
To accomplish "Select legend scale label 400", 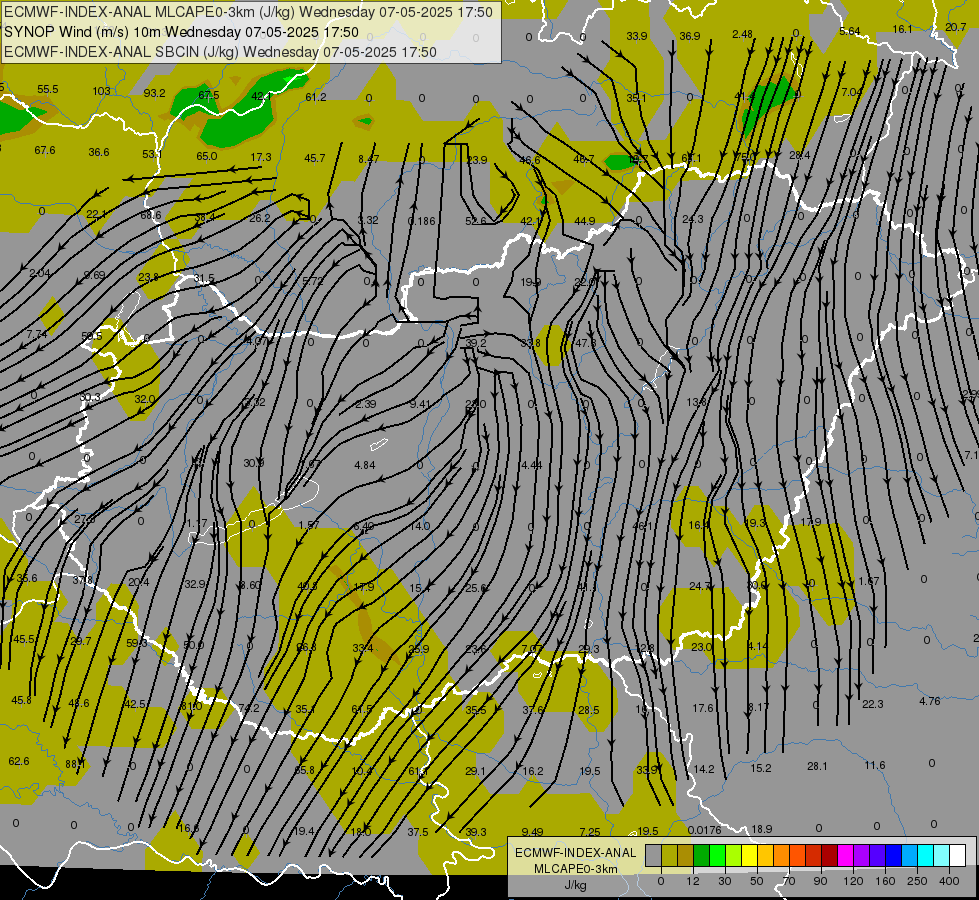I will pyautogui.click(x=949, y=881).
